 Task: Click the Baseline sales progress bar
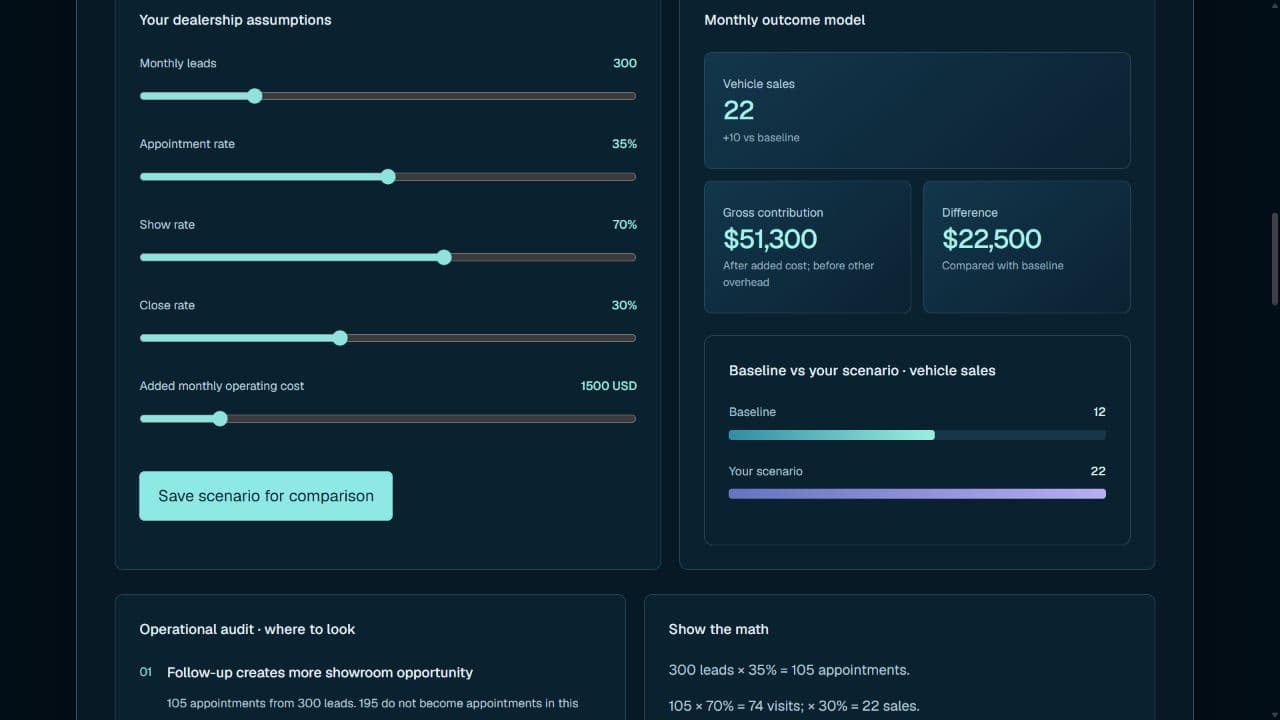click(917, 435)
